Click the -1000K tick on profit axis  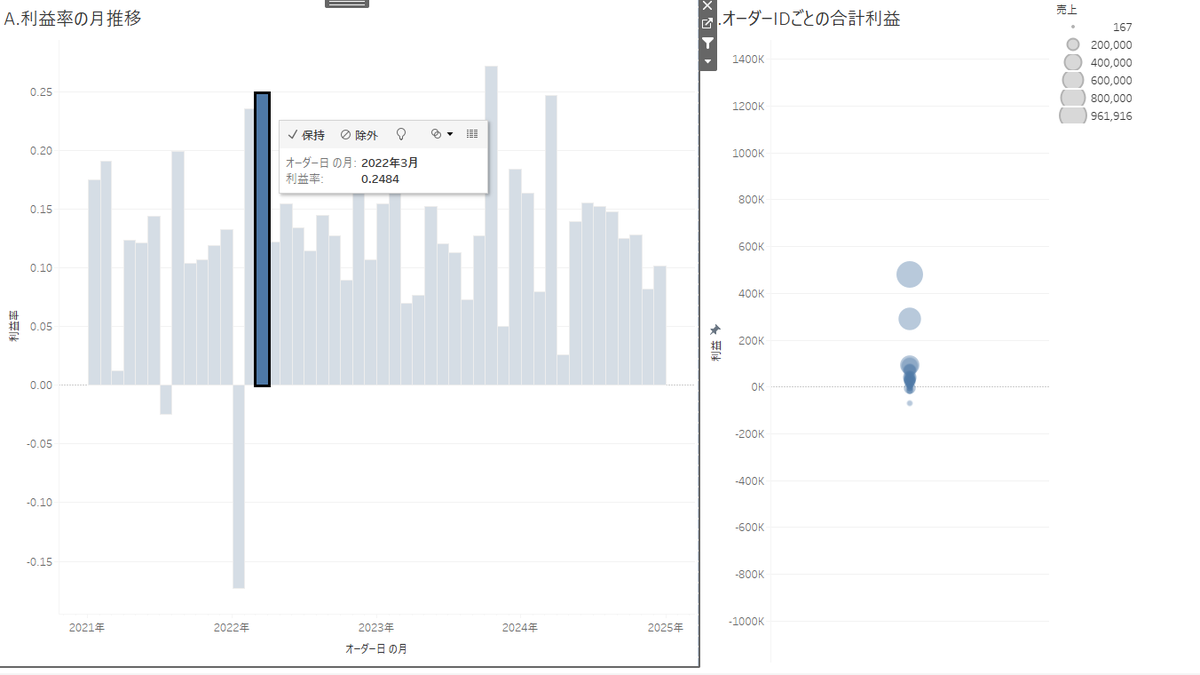[746, 621]
